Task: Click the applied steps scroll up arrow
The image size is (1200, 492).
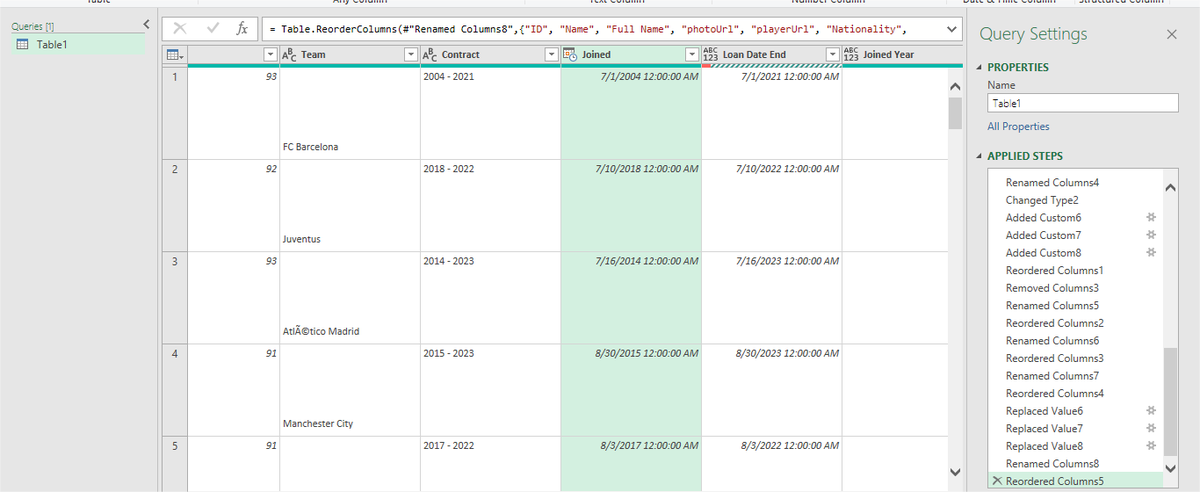Action: pos(1171,187)
